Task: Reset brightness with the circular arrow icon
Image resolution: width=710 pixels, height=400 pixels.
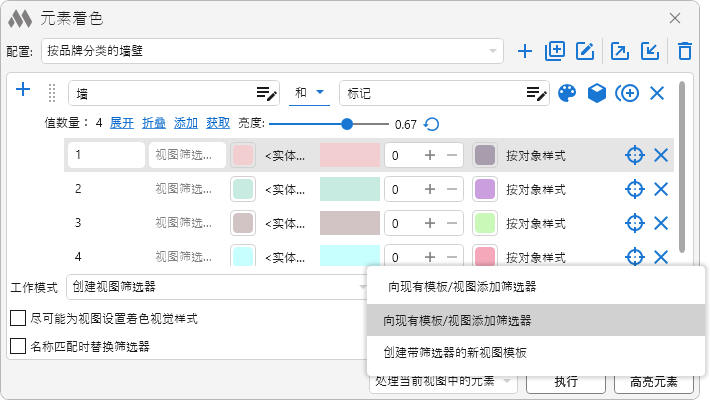Action: coord(431,125)
